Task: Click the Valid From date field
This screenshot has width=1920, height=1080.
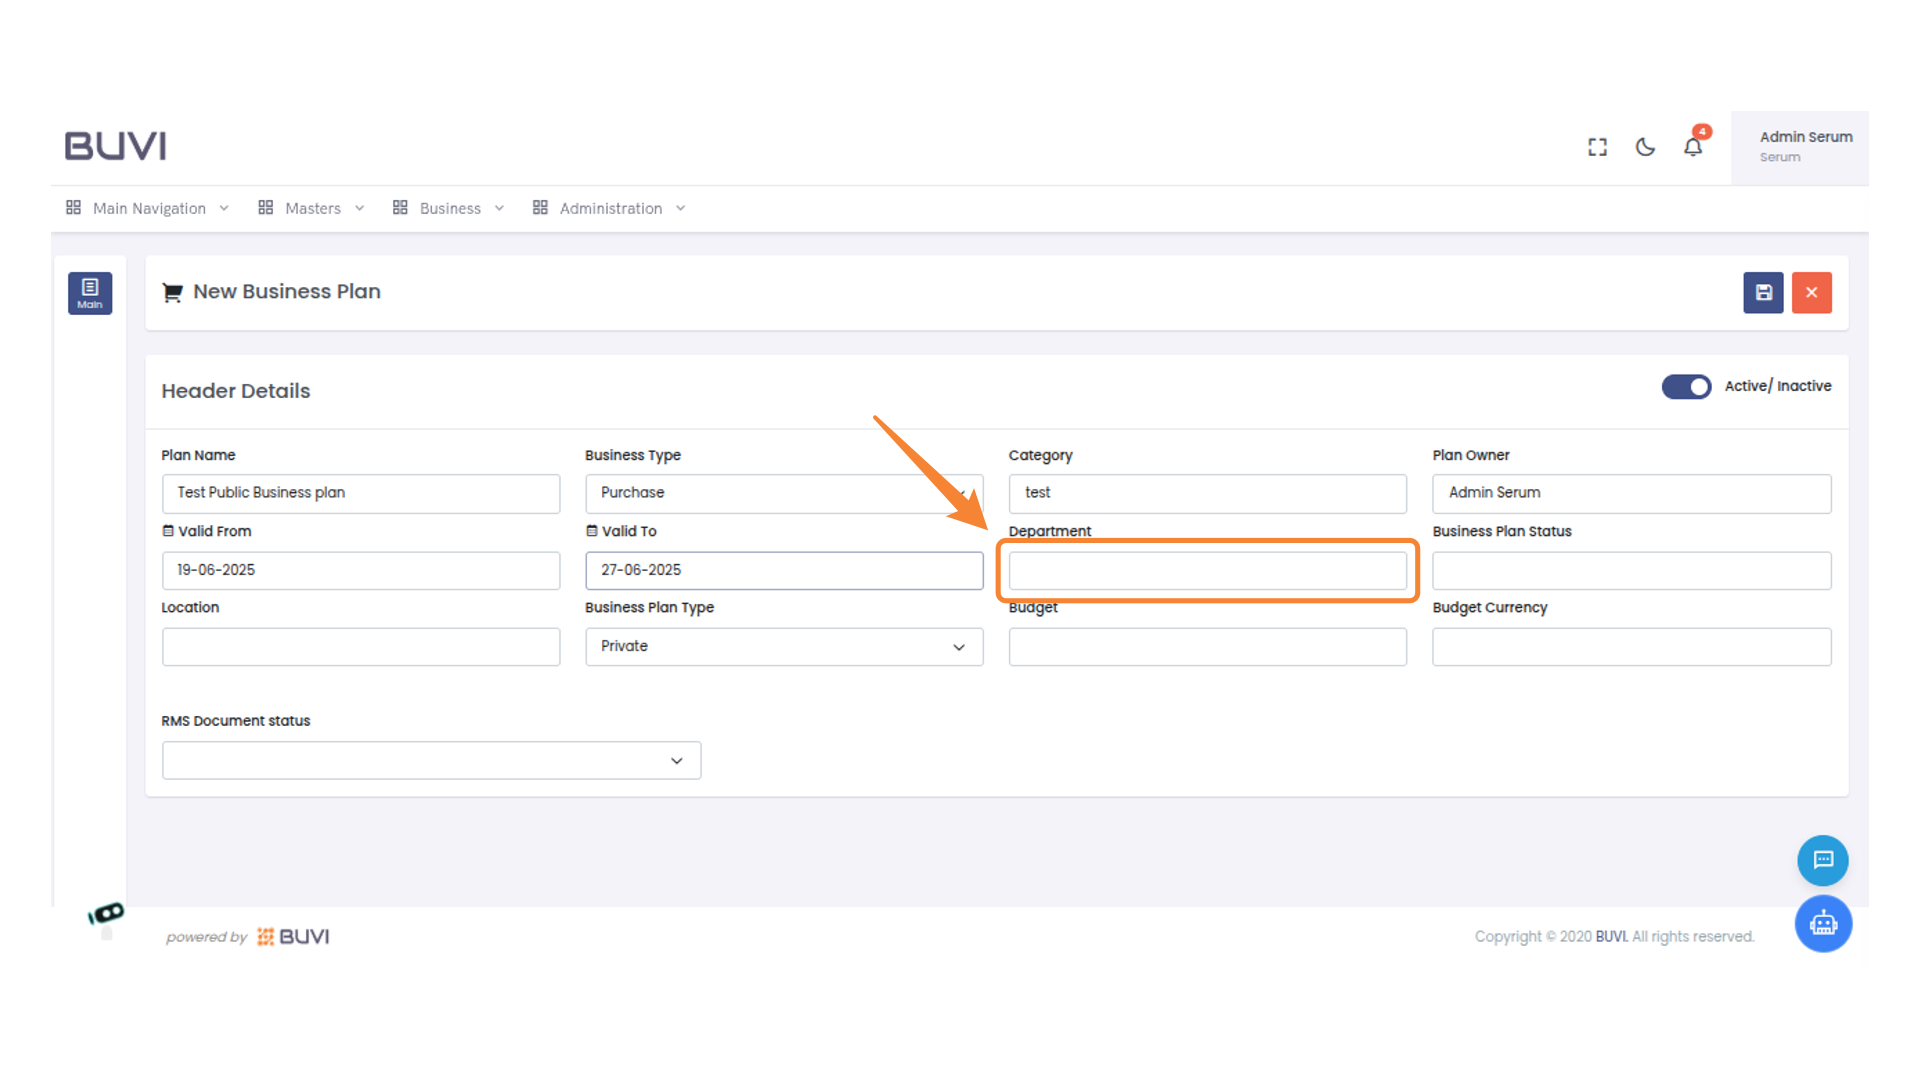Action: [360, 570]
